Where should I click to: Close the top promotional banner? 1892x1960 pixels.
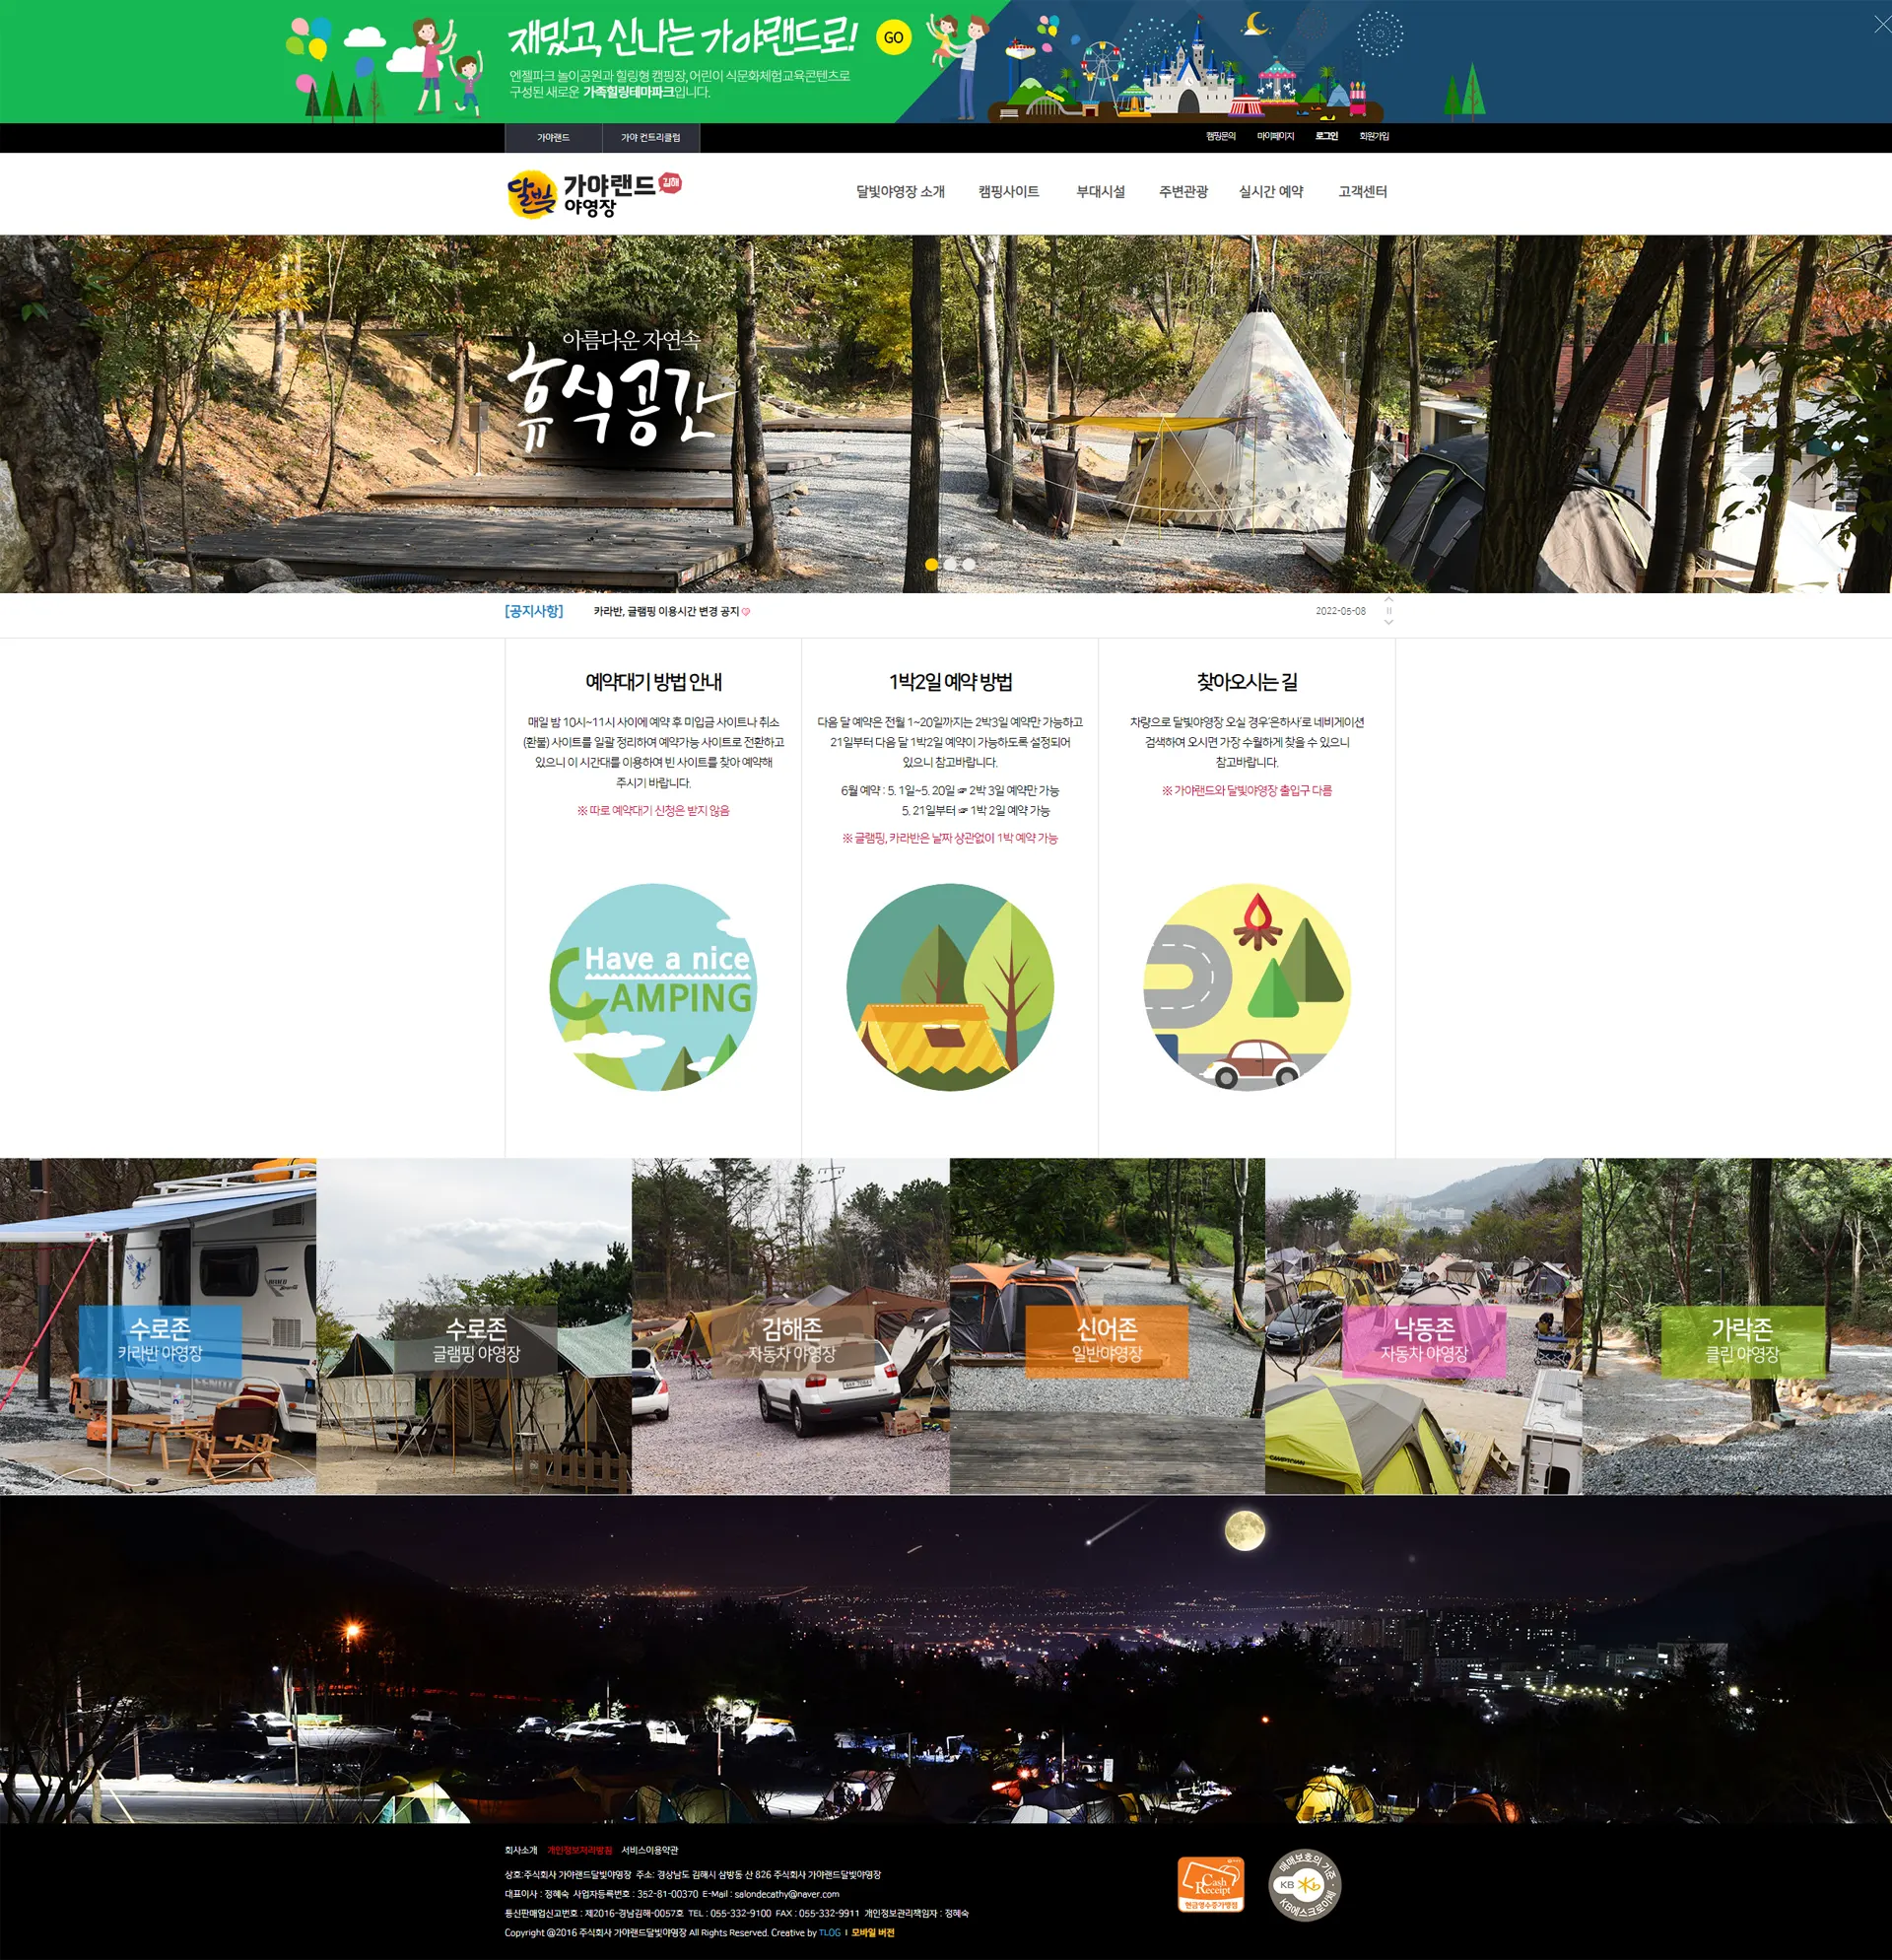tap(1881, 25)
